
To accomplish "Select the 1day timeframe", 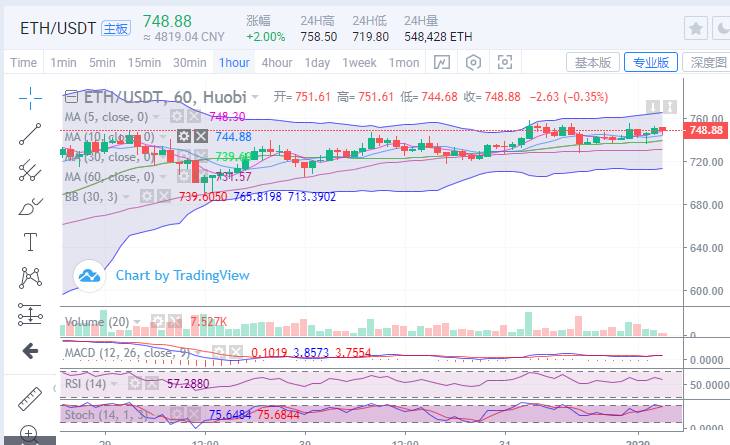I will 317,62.
